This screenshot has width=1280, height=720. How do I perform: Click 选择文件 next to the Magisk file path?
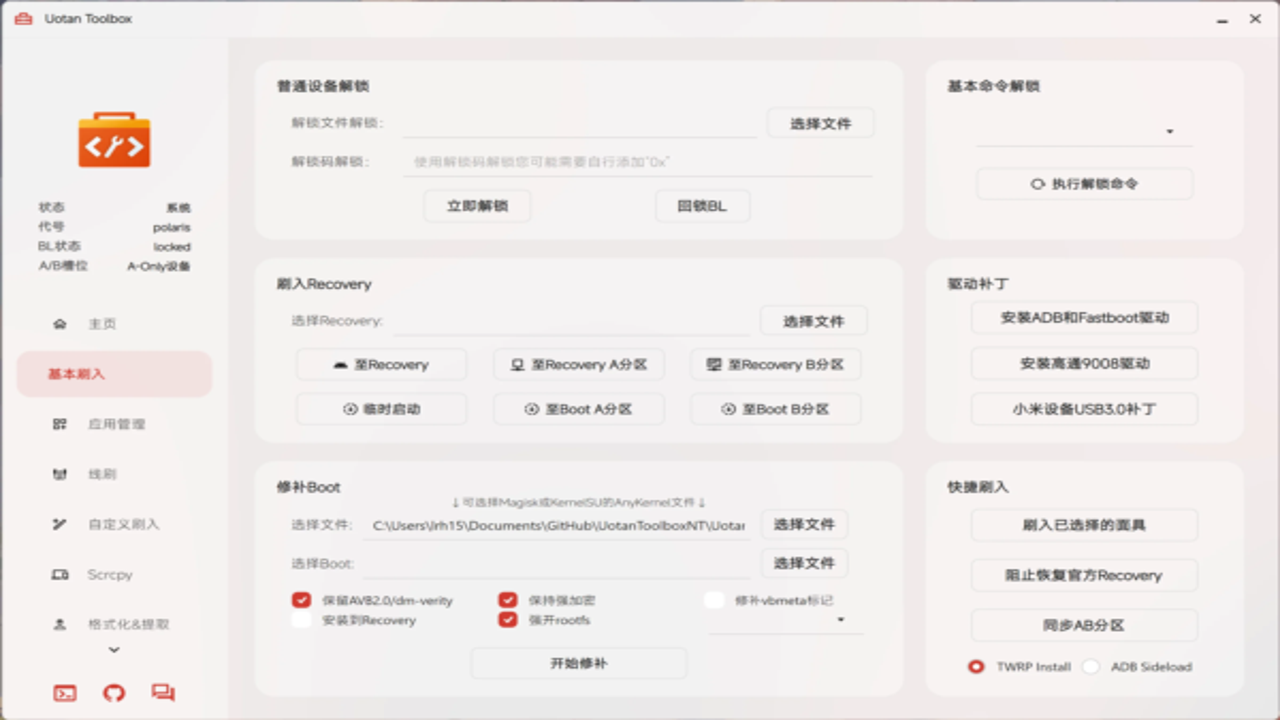[804, 524]
